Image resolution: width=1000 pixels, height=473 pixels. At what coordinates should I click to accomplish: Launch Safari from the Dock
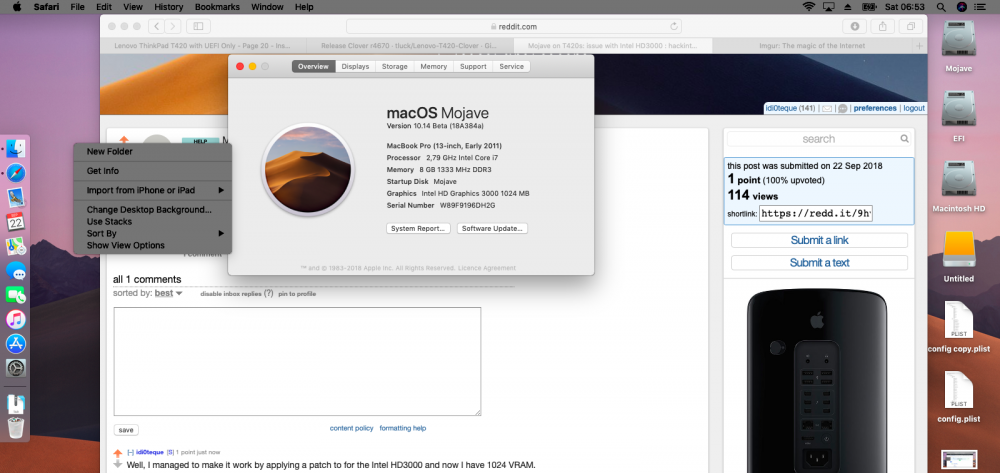[x=16, y=173]
